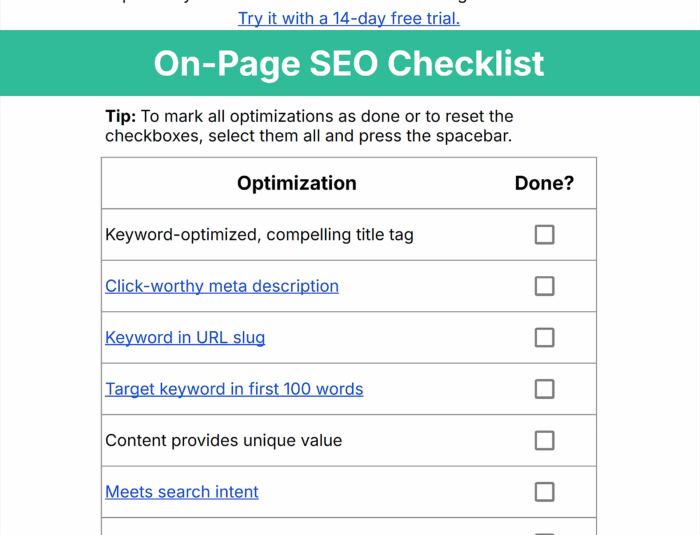Select the Optimization column header cell
This screenshot has width=700, height=535.
[296, 183]
